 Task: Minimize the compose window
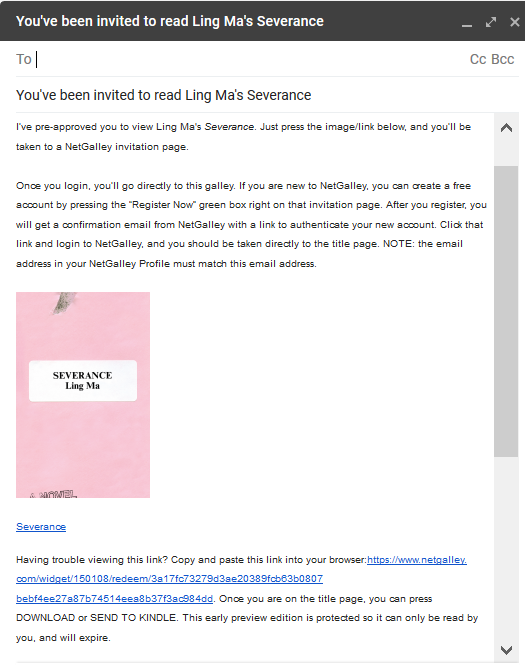(467, 22)
